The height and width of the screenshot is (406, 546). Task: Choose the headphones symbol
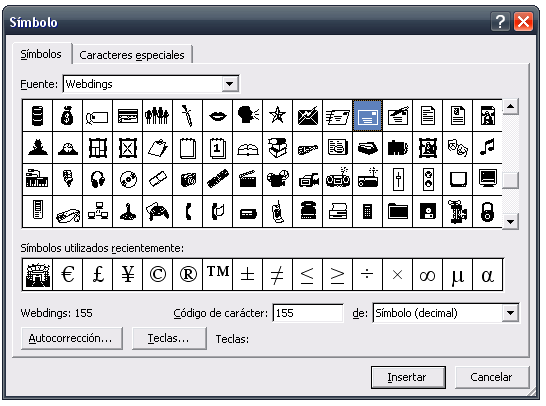tap(98, 180)
